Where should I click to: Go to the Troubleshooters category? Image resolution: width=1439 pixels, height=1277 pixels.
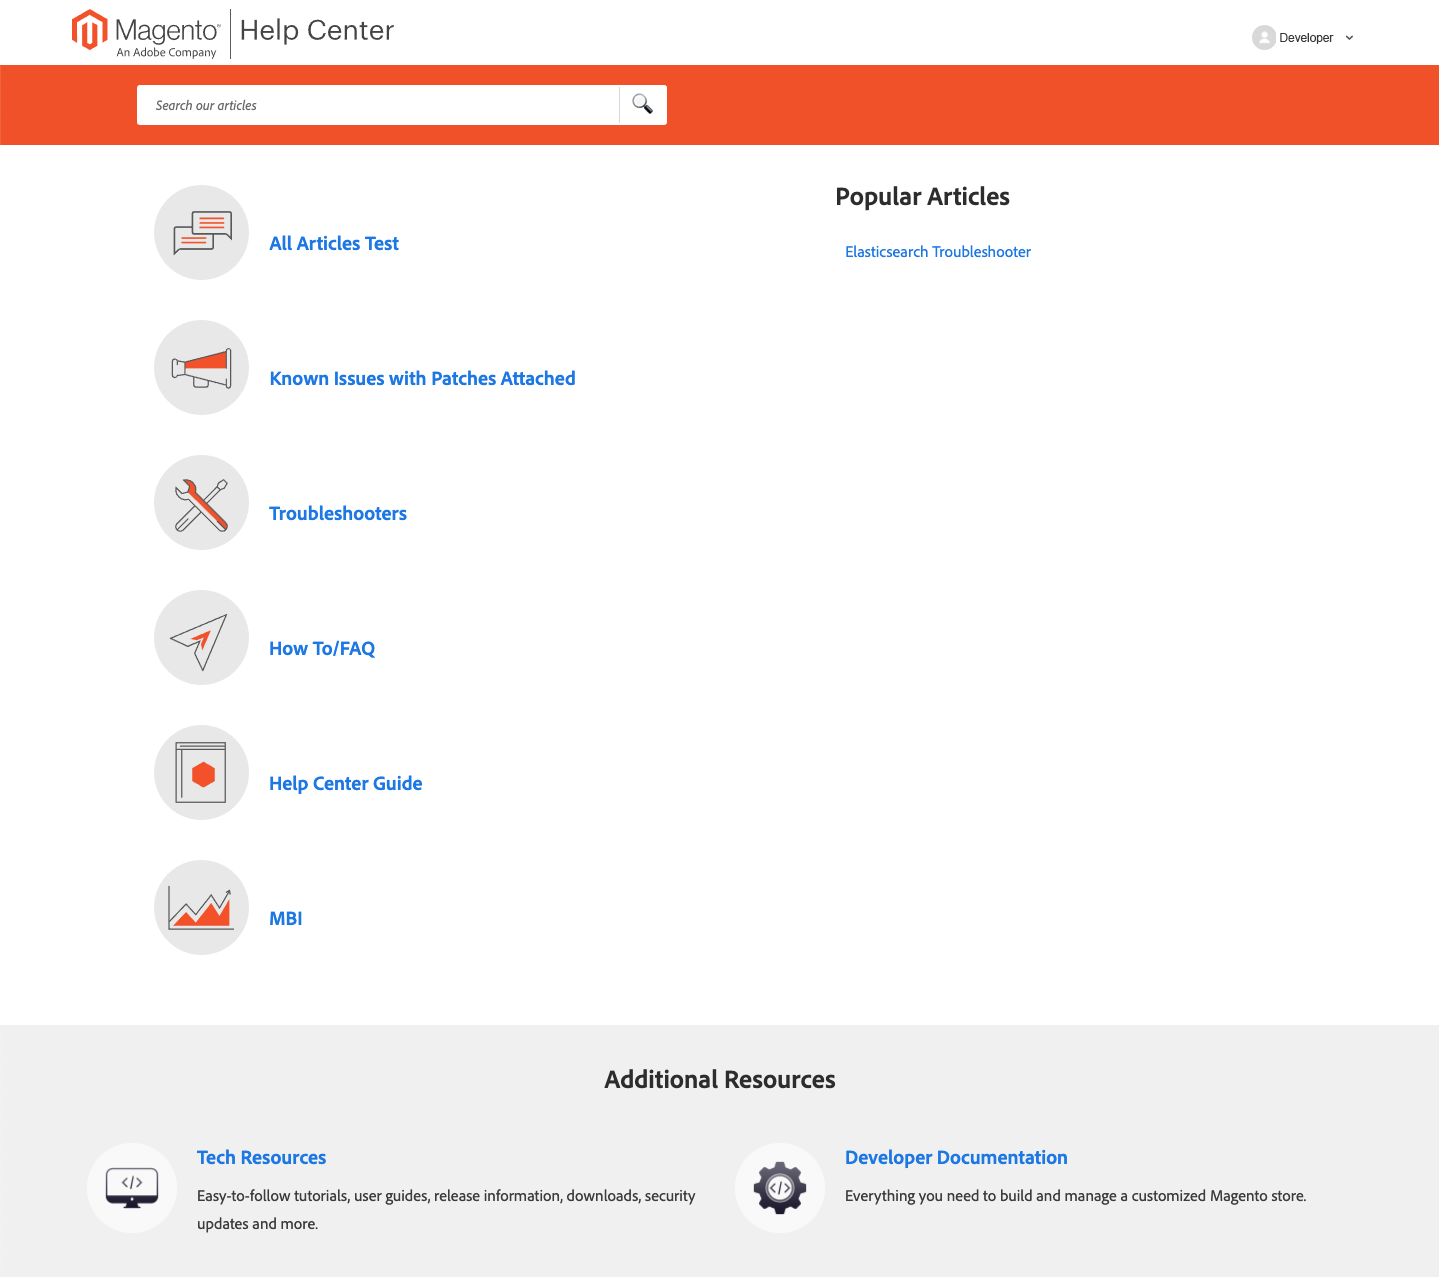338,513
